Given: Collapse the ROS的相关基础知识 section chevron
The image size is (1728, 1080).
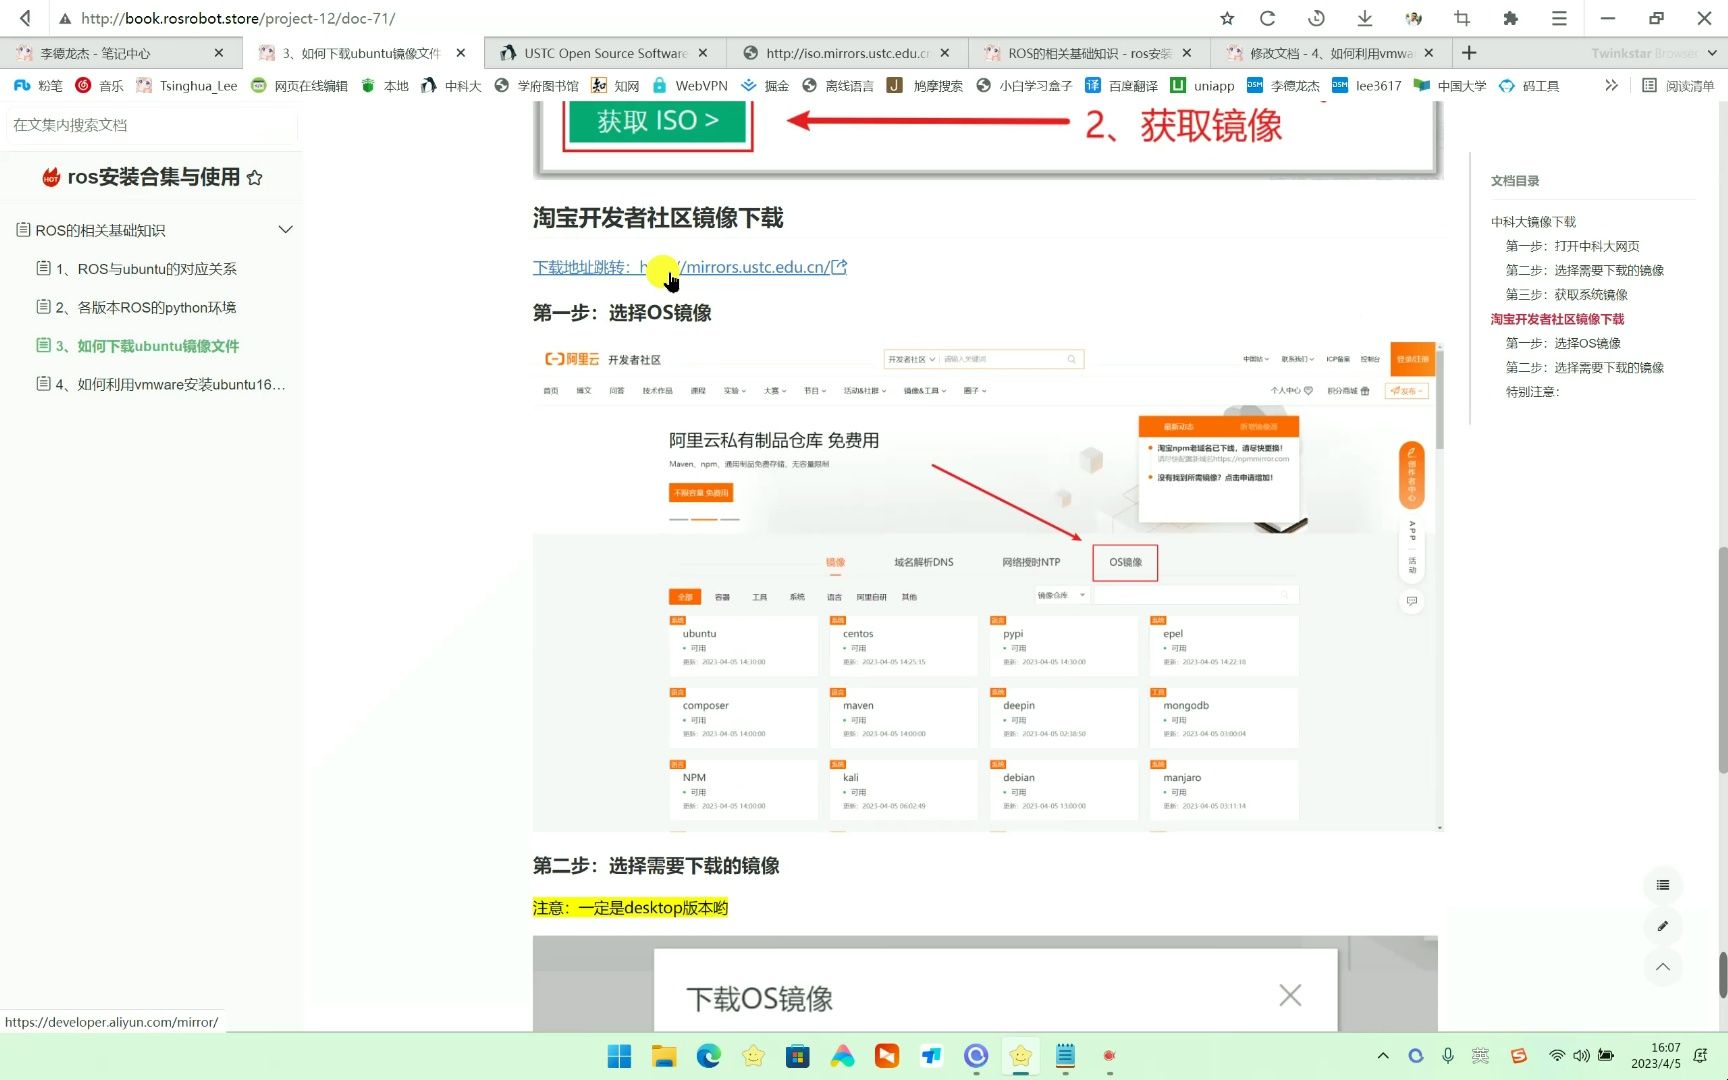Looking at the screenshot, I should 285,230.
